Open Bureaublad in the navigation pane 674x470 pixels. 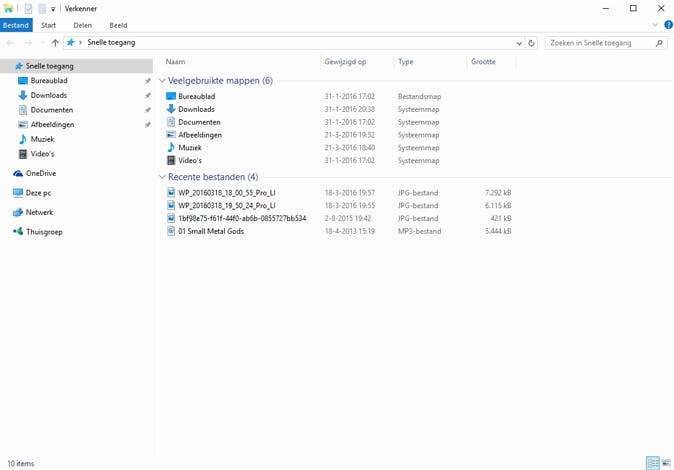49,80
